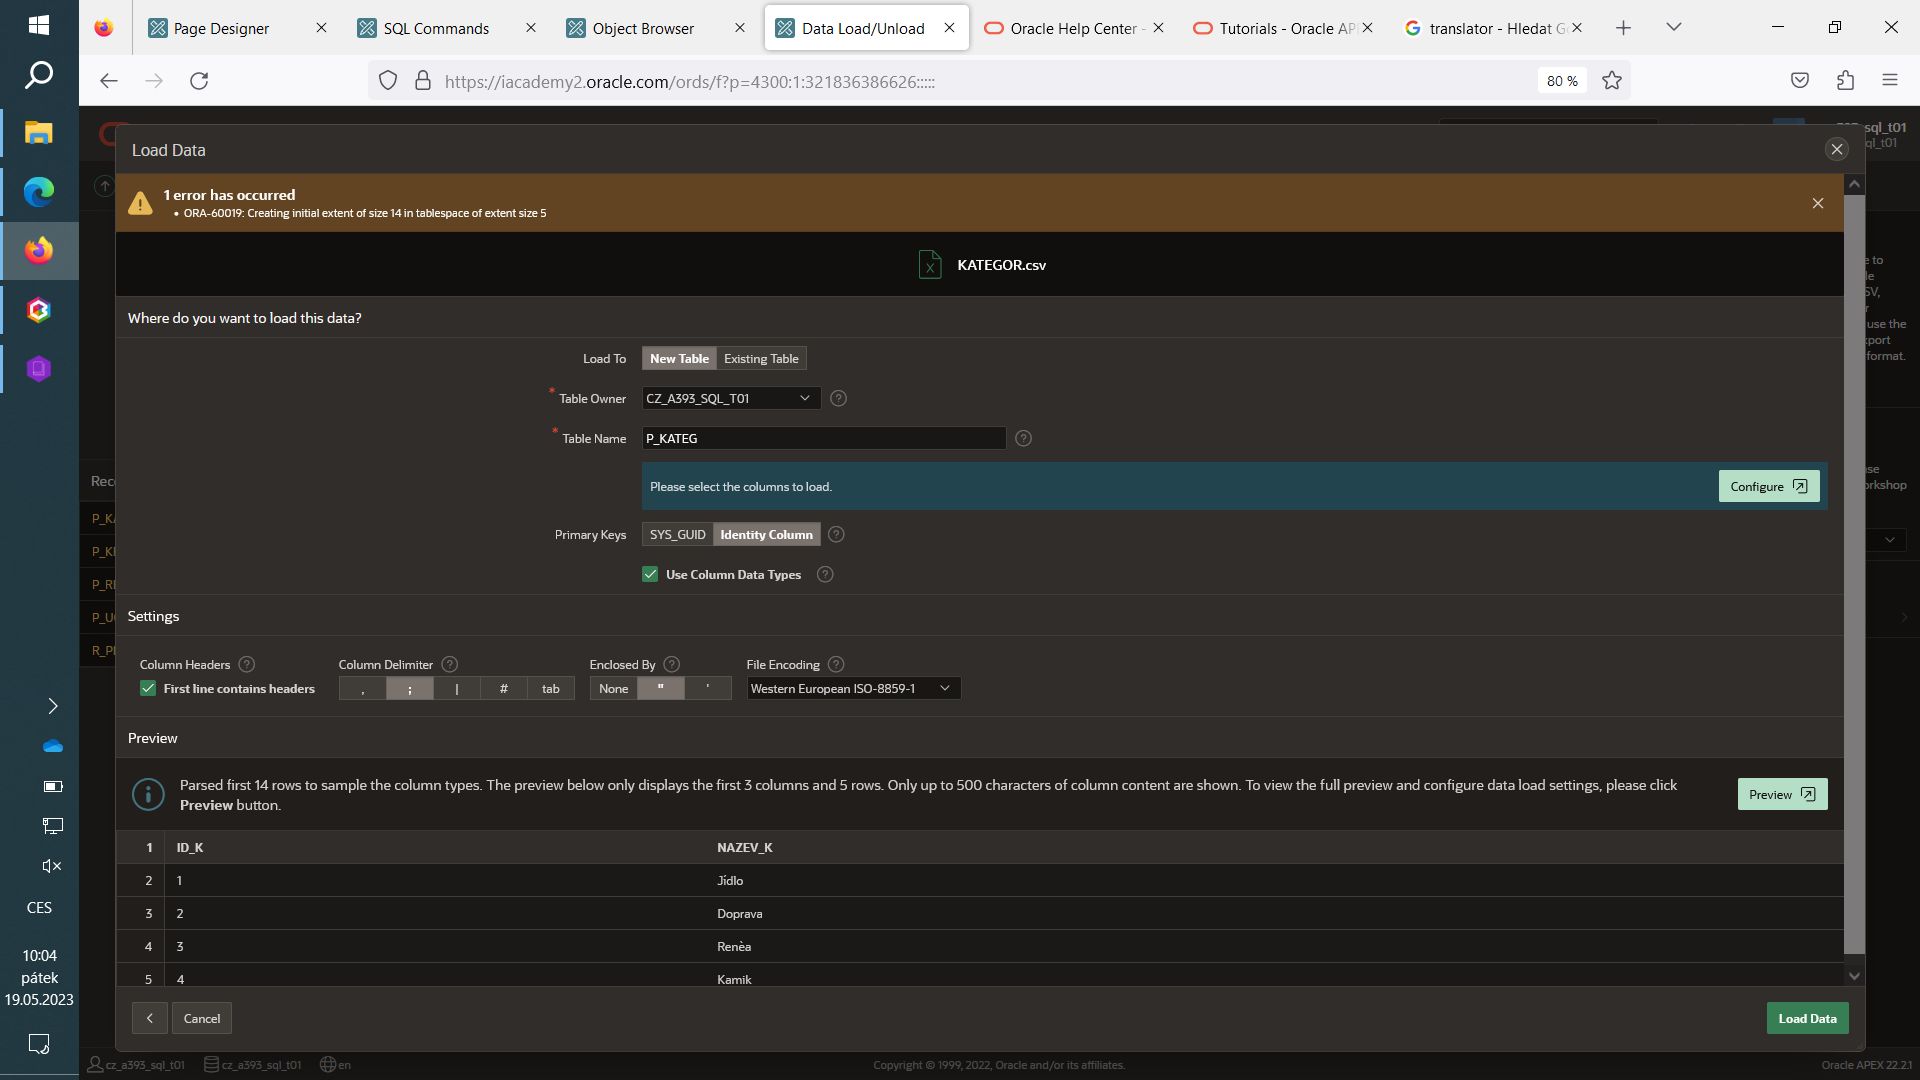Screen dimensions: 1920x1080
Task: Switch Load To option to Existing Table
Action: point(761,358)
